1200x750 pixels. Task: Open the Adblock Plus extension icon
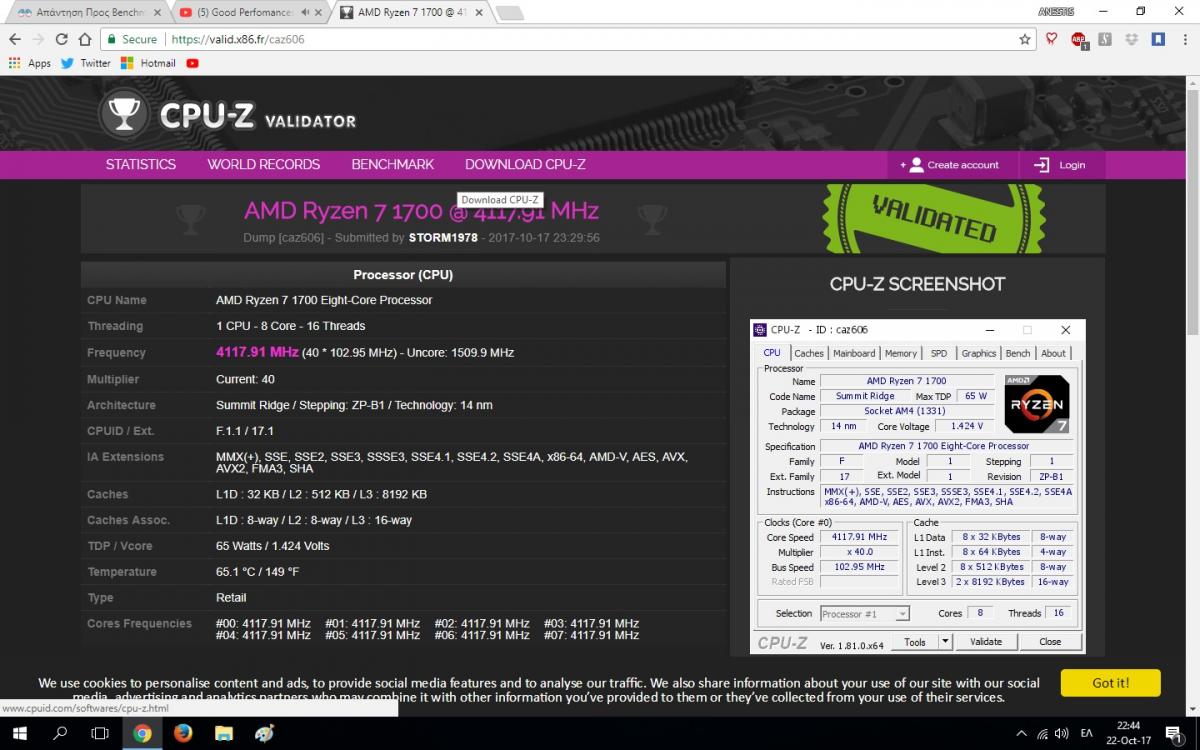[1079, 39]
